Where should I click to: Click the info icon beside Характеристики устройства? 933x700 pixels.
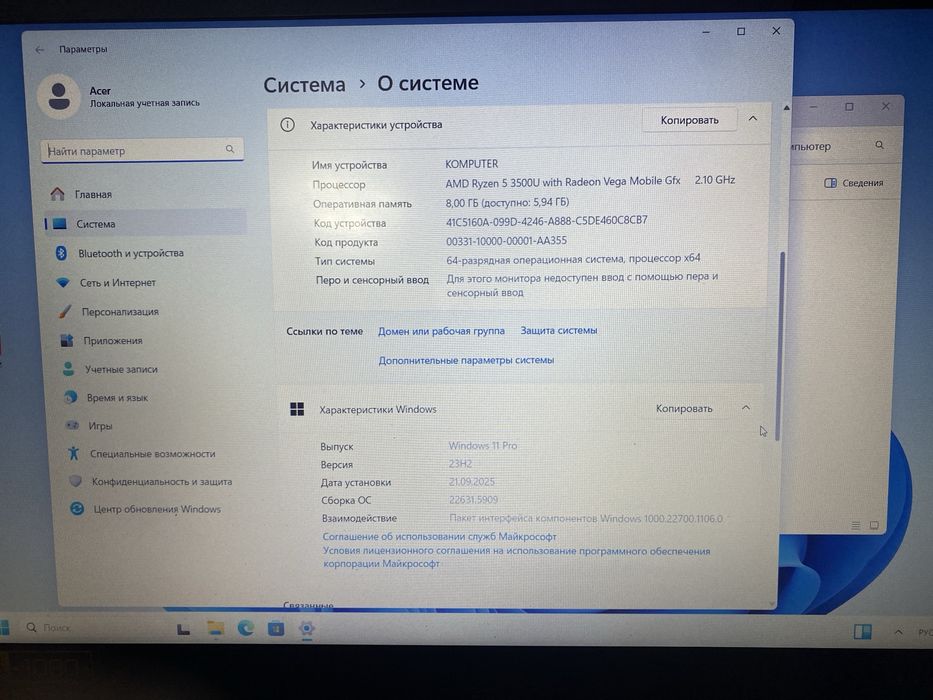click(x=287, y=125)
